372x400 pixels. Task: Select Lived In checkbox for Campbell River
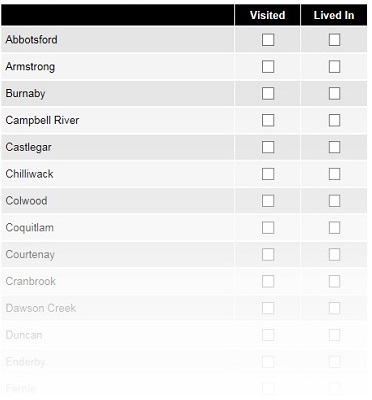334,120
